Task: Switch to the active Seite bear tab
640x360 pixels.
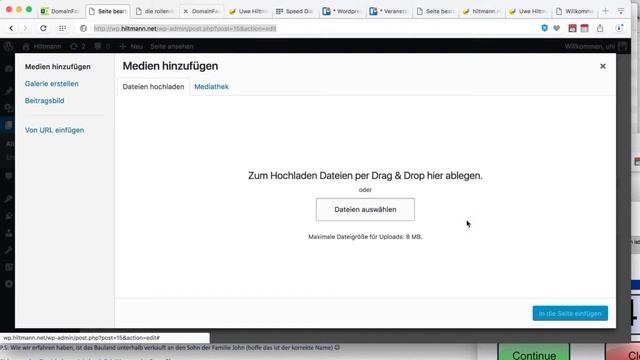Action: 108,11
